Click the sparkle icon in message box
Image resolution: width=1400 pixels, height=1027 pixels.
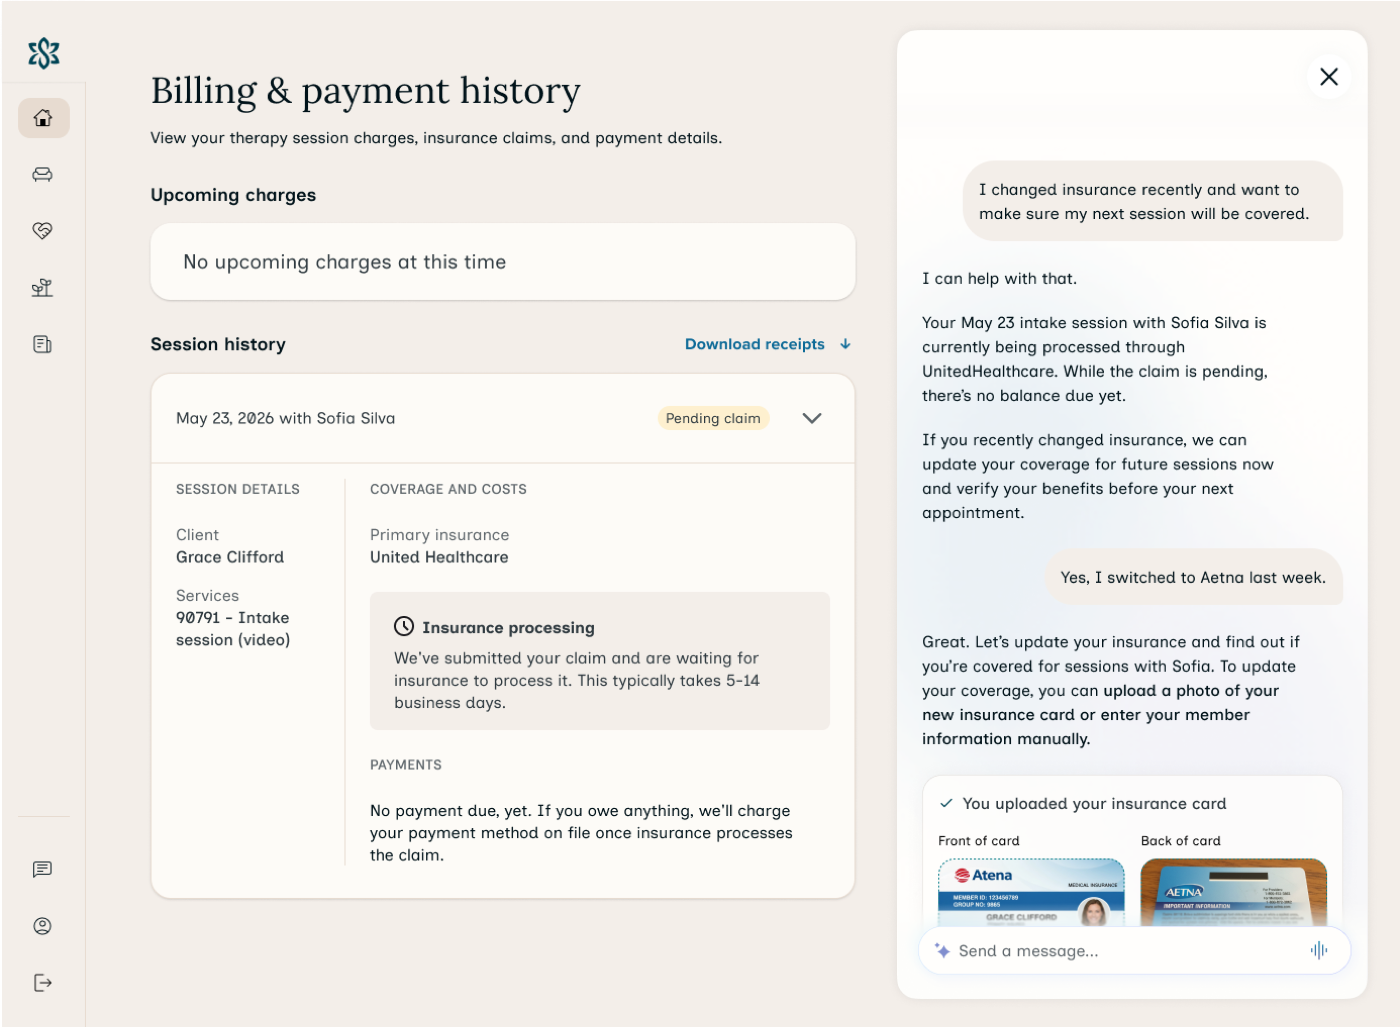[x=942, y=950]
